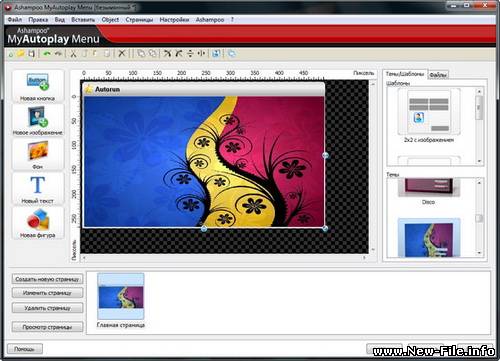
Task: Click the redo arrow icon
Action: (58, 53)
